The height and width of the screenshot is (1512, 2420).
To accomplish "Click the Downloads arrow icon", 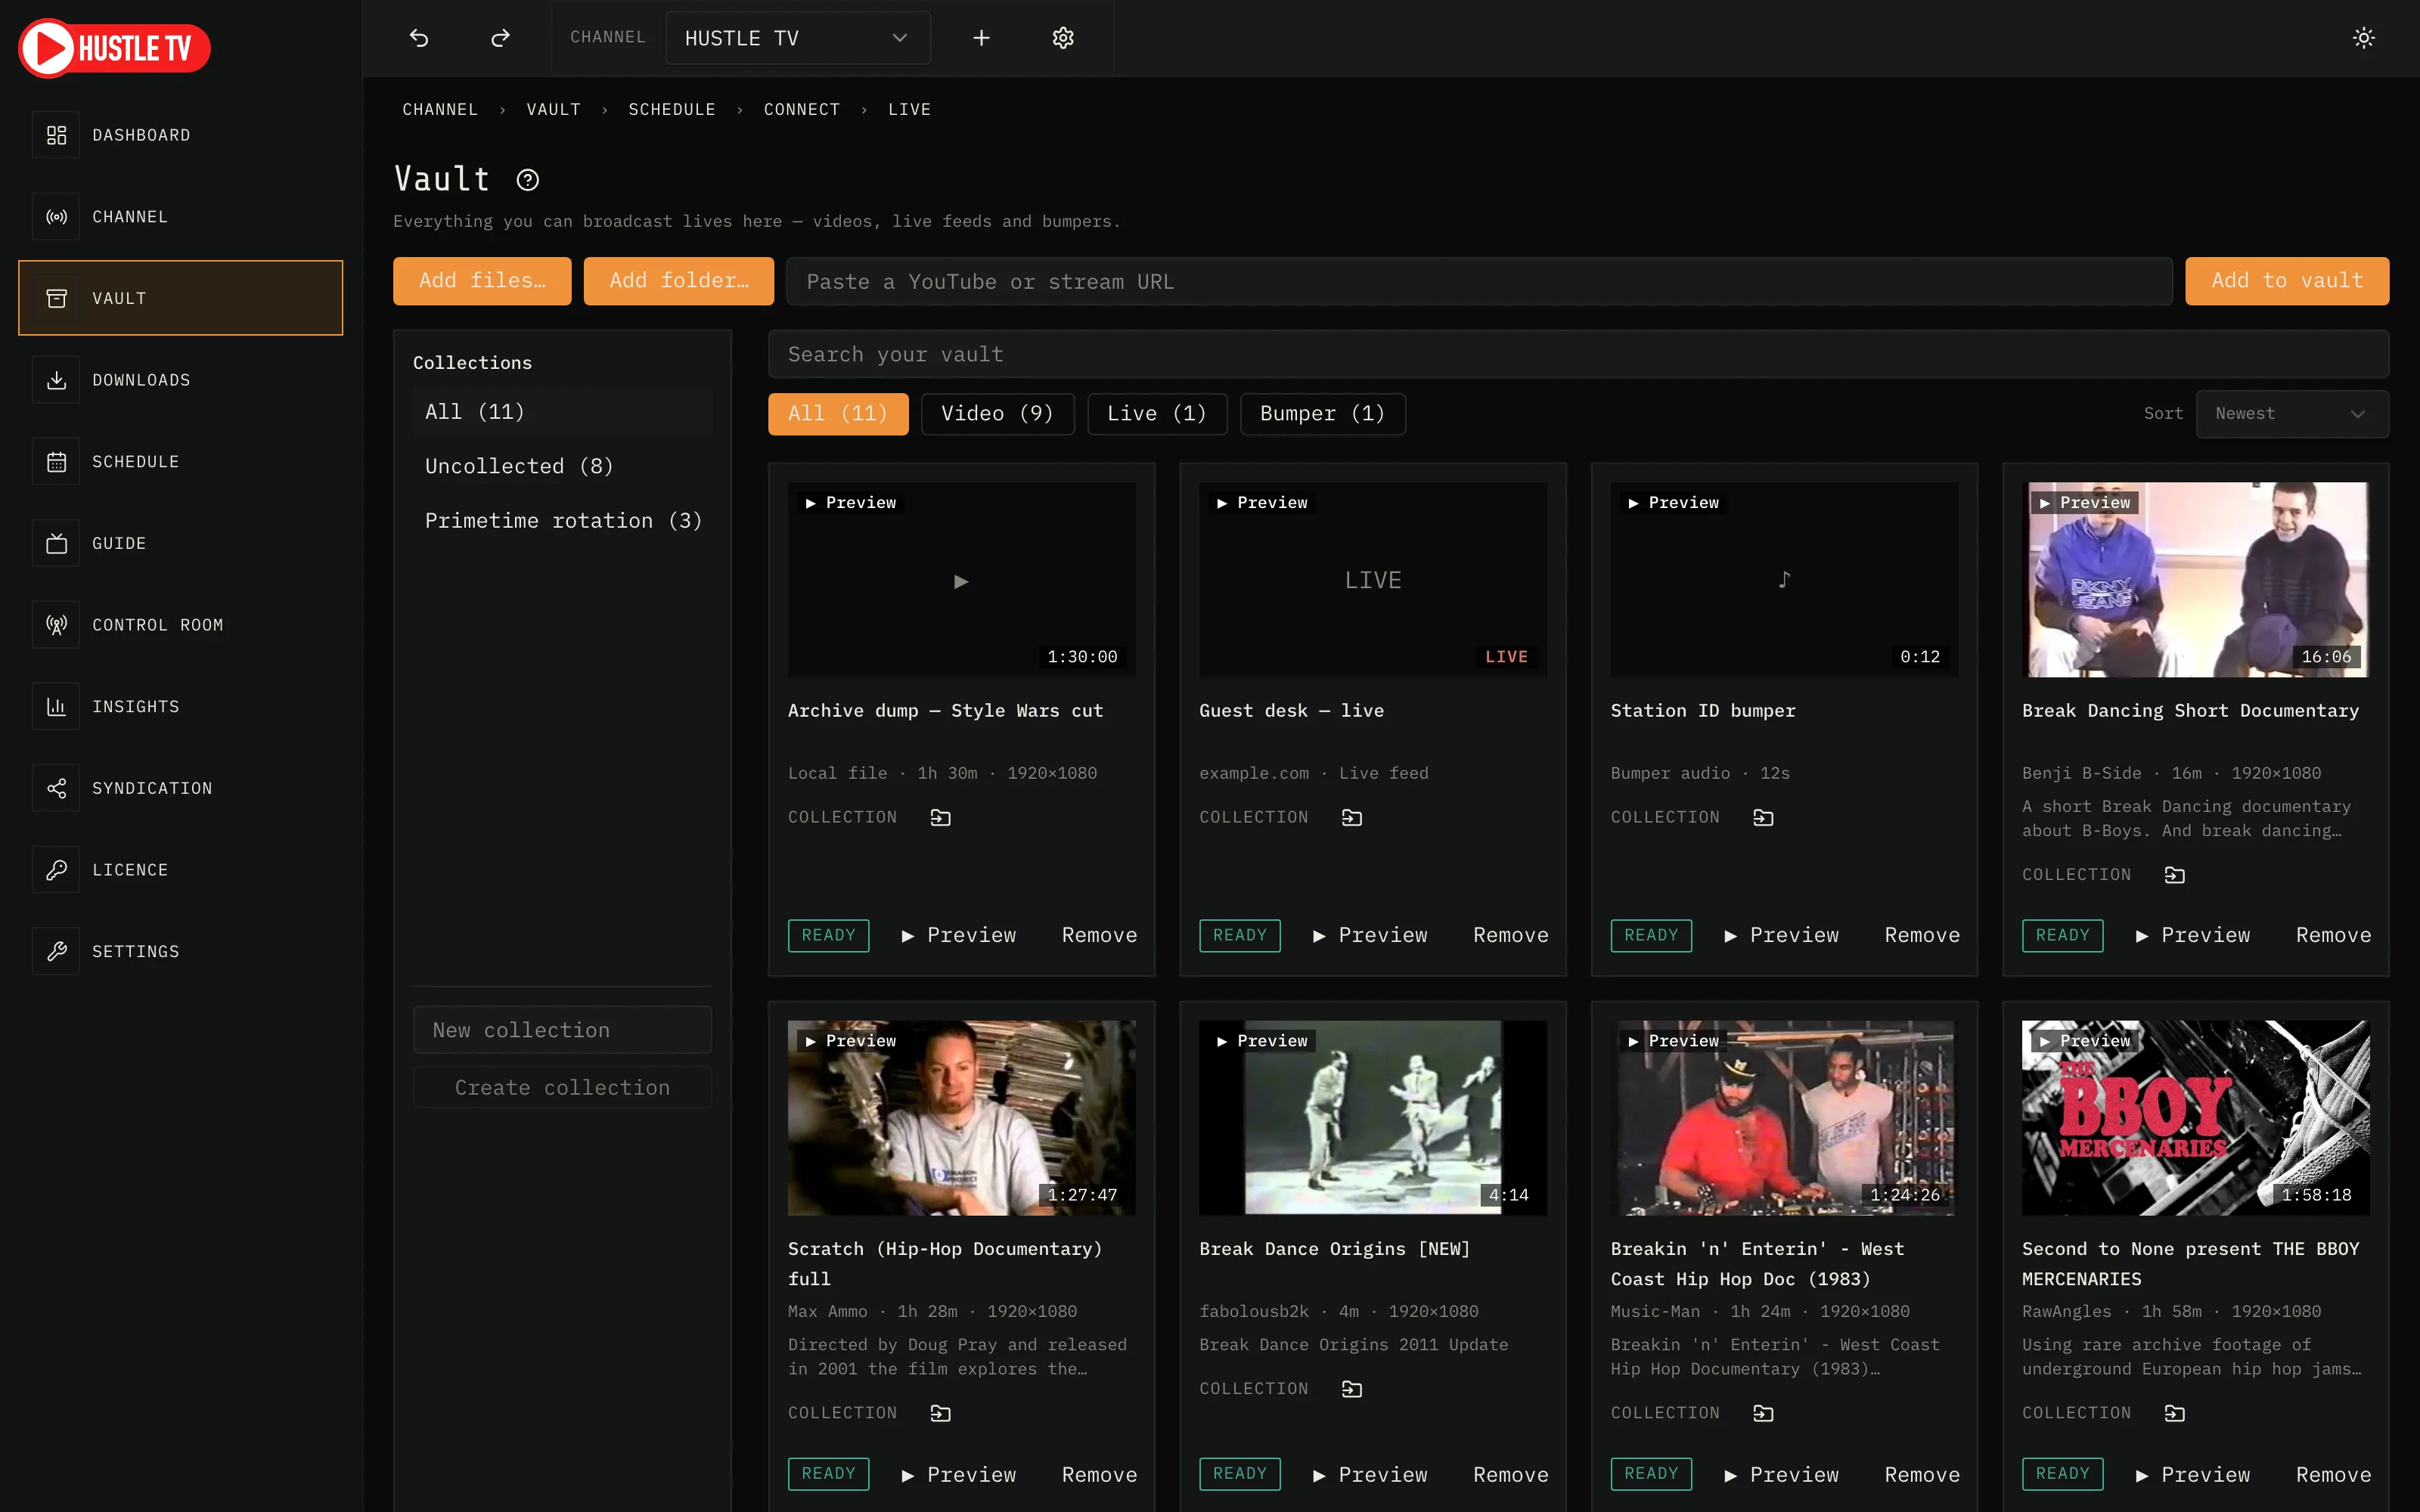I will click(56, 380).
